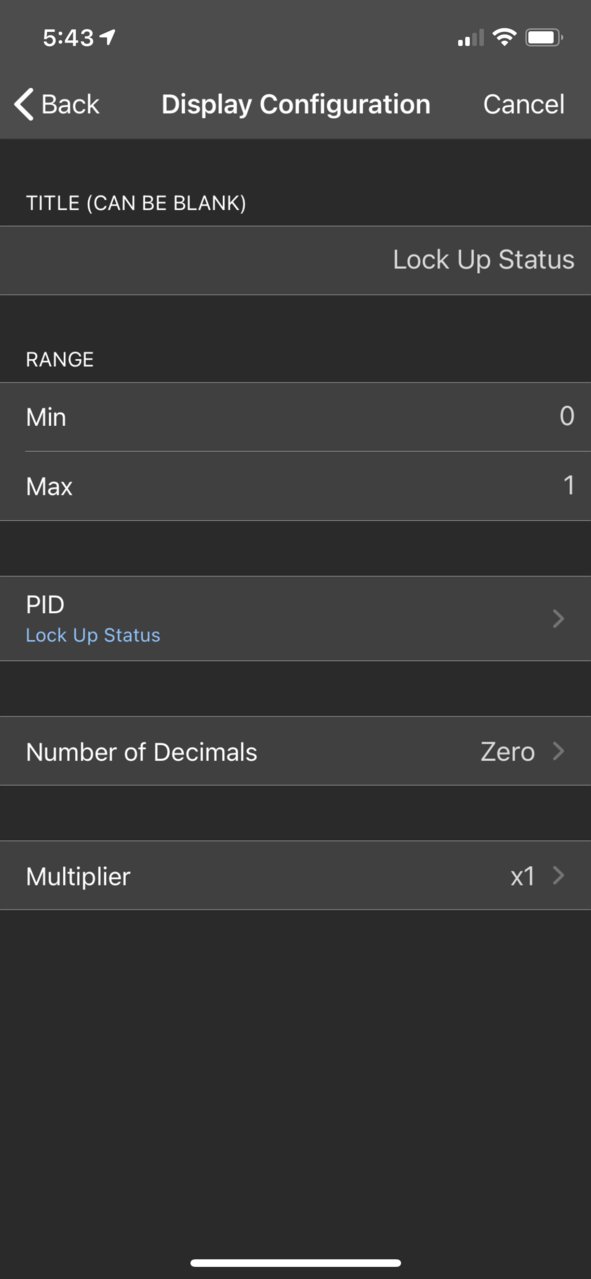This screenshot has width=591, height=1279.
Task: Expand PID row chevron arrow
Action: point(558,619)
